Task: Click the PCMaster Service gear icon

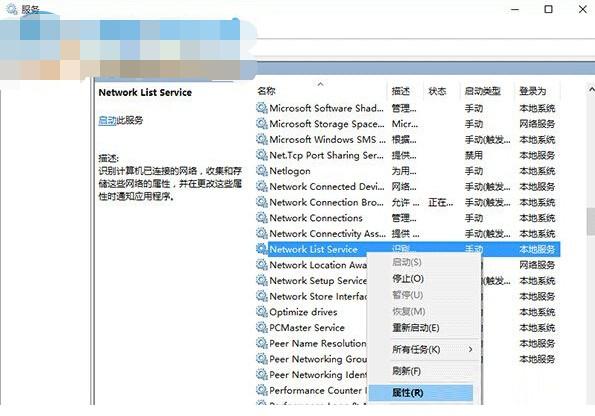Action: [261, 328]
